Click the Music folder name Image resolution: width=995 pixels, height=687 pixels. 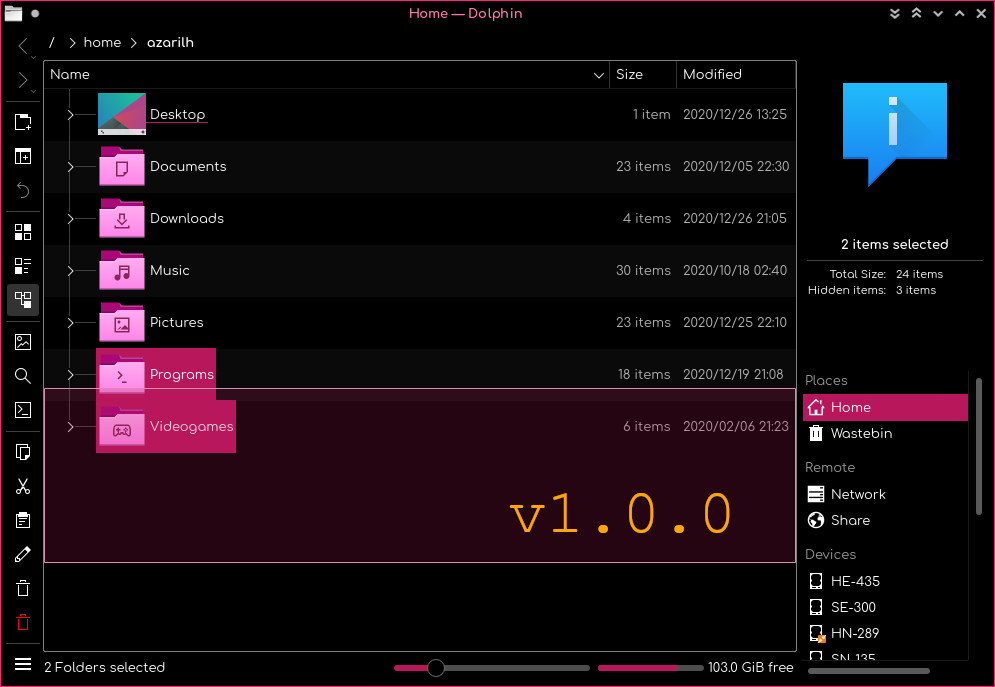point(169,270)
